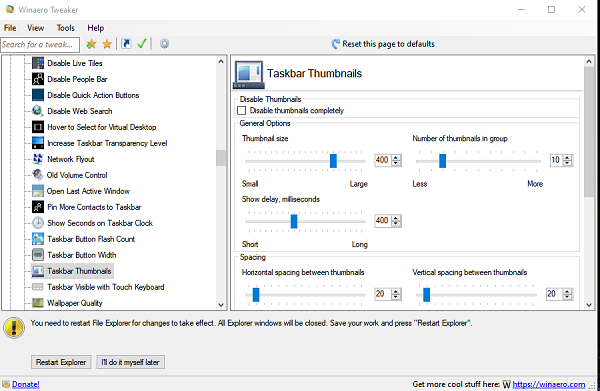Click the yellow exclamation warning icon
The height and width of the screenshot is (391, 600).
[x=14, y=328]
